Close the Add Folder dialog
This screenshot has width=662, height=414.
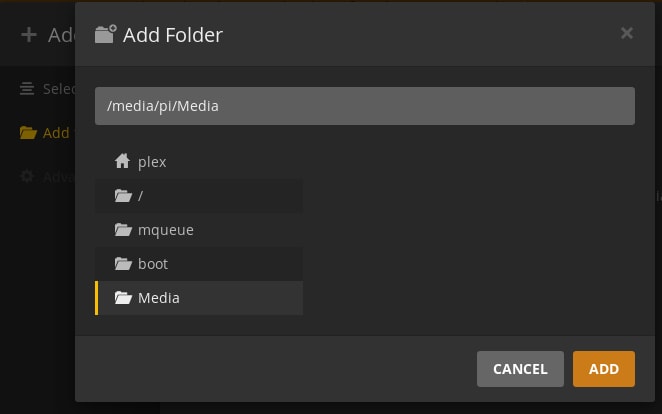(627, 33)
